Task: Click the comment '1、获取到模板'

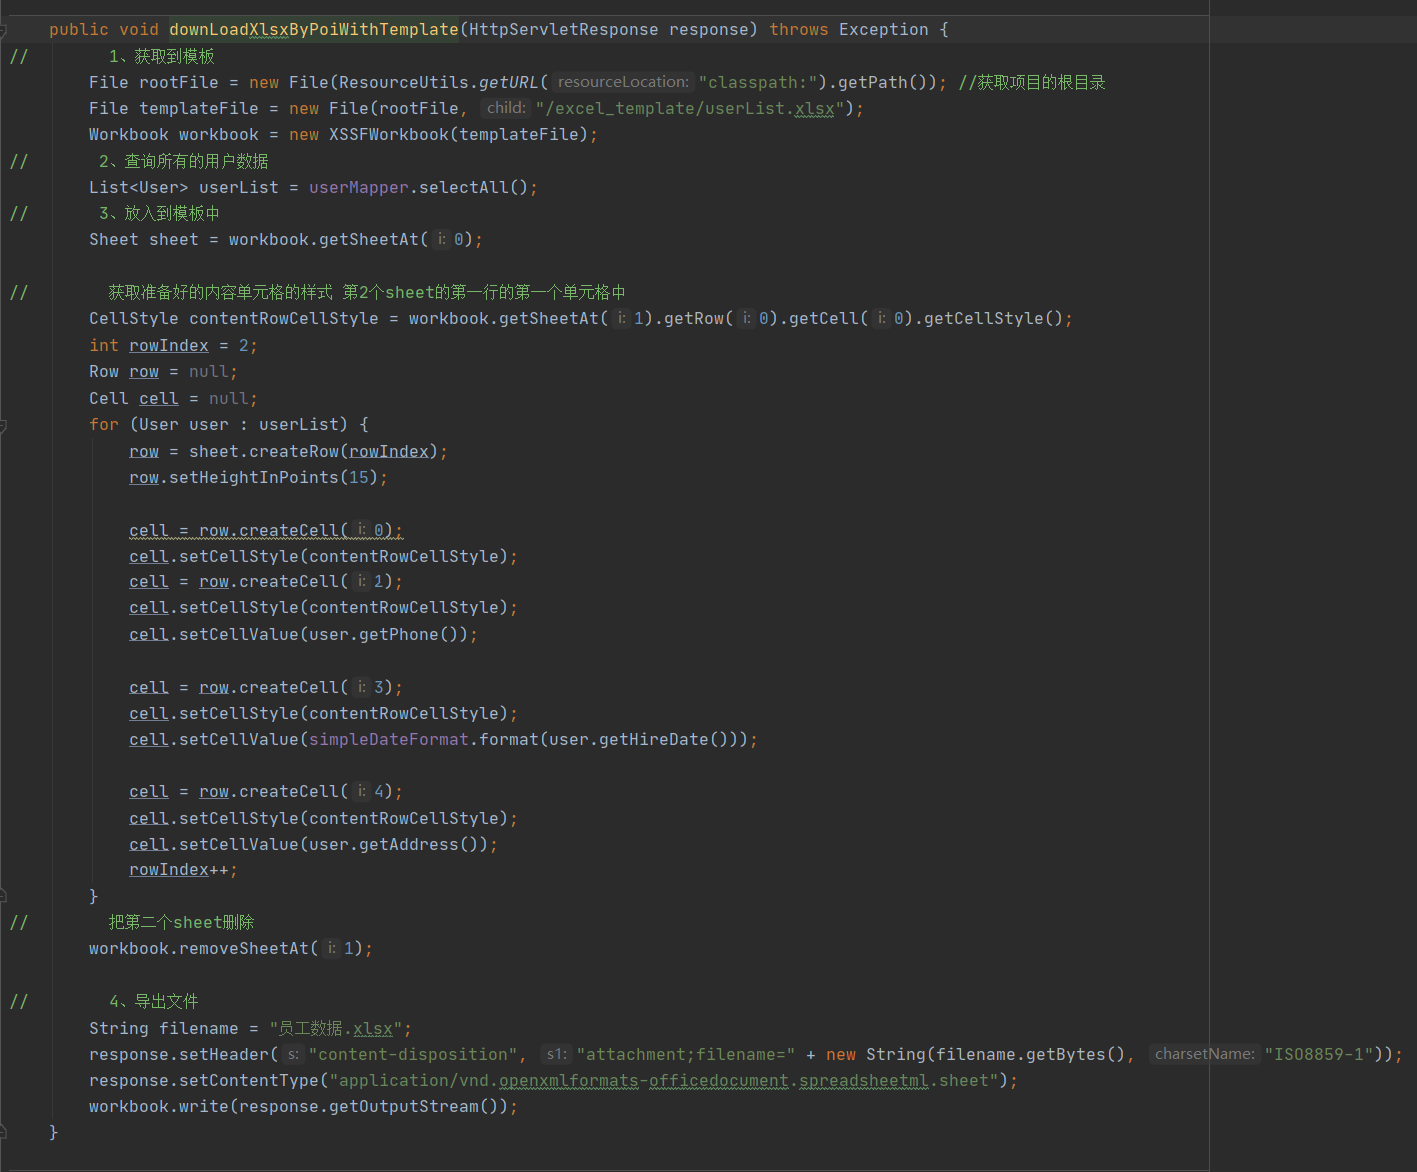Action: (x=162, y=56)
